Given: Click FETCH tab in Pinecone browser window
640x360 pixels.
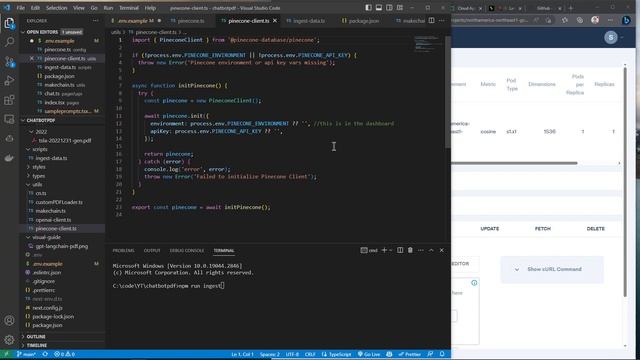Looking at the screenshot, I should coord(542,229).
